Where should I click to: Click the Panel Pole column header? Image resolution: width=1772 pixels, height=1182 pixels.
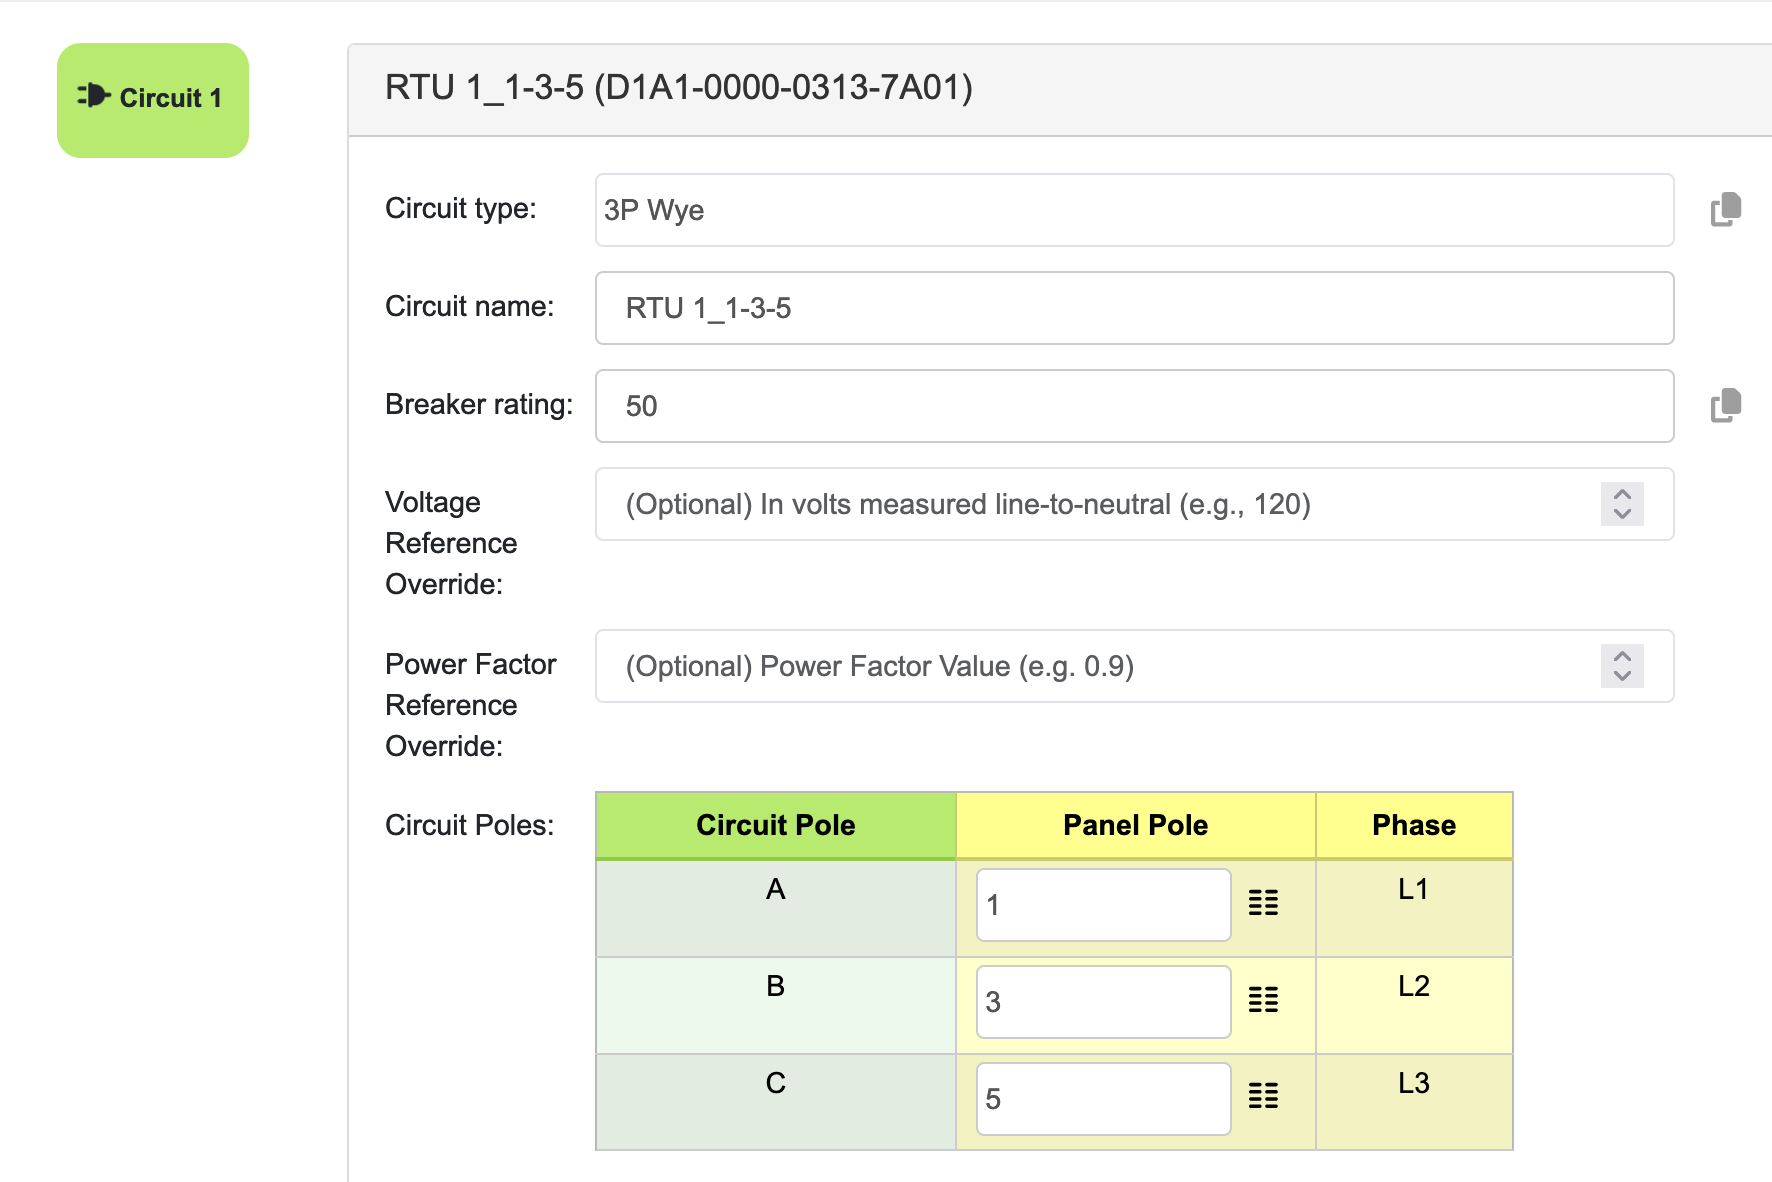pos(1135,825)
